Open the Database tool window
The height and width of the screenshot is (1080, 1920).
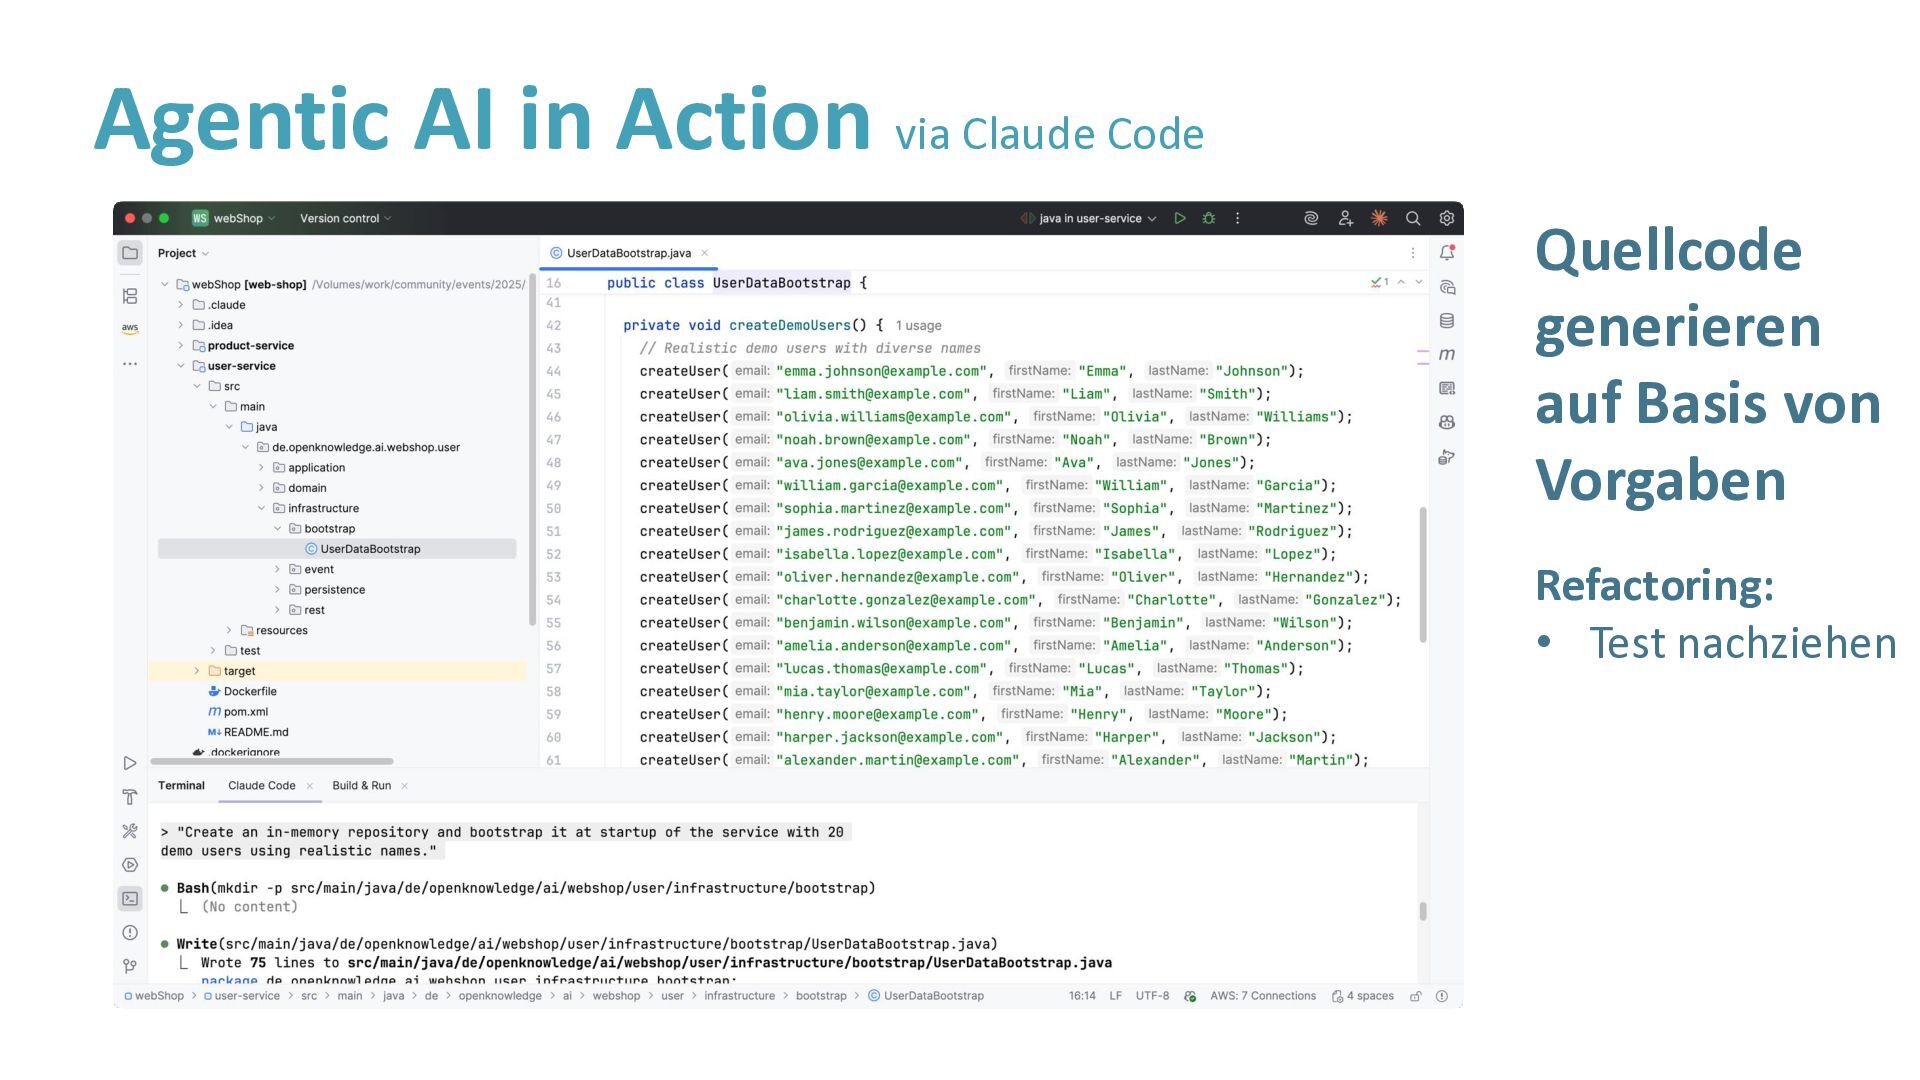tap(1447, 321)
